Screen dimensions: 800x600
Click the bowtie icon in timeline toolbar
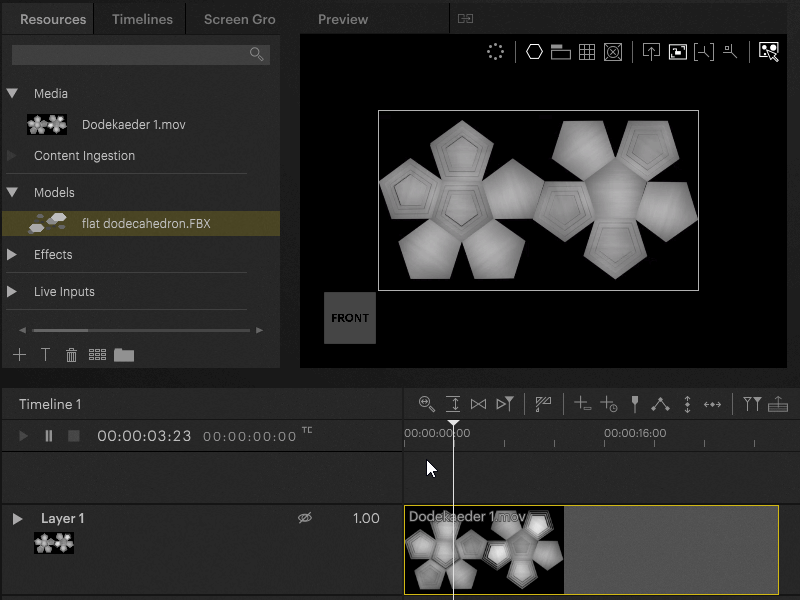click(478, 404)
